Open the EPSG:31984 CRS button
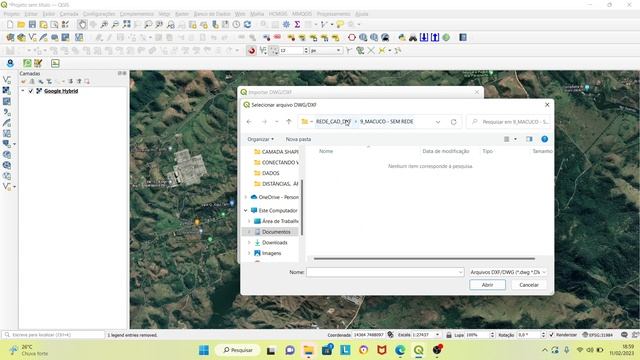Image resolution: width=640 pixels, height=360 pixels. pos(598,335)
